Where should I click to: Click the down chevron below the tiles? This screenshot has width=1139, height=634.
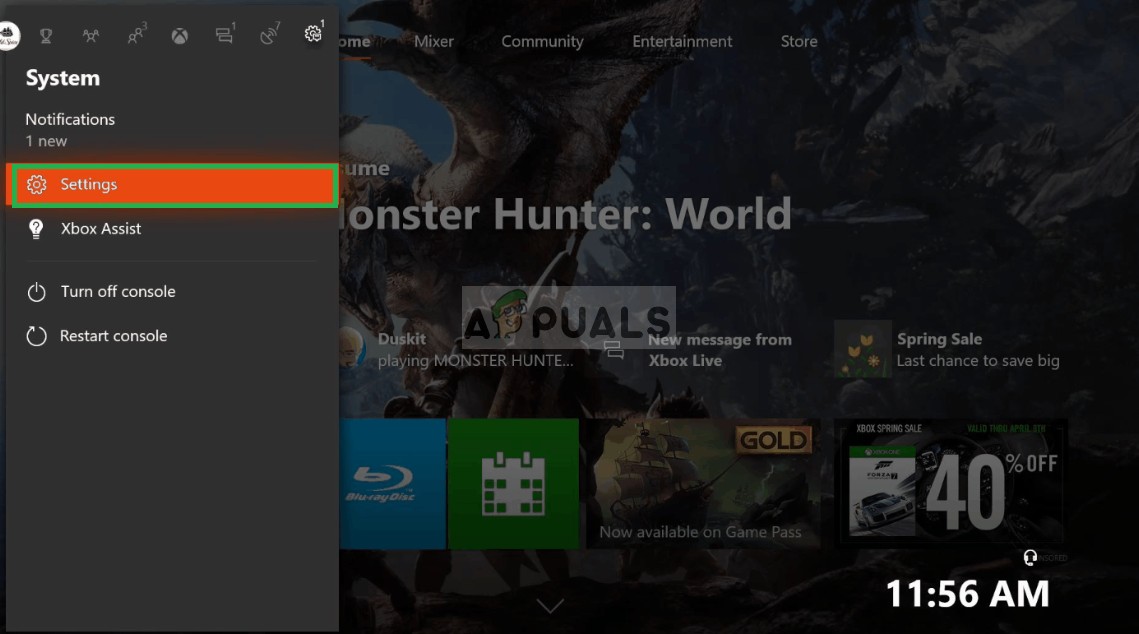pyautogui.click(x=550, y=606)
